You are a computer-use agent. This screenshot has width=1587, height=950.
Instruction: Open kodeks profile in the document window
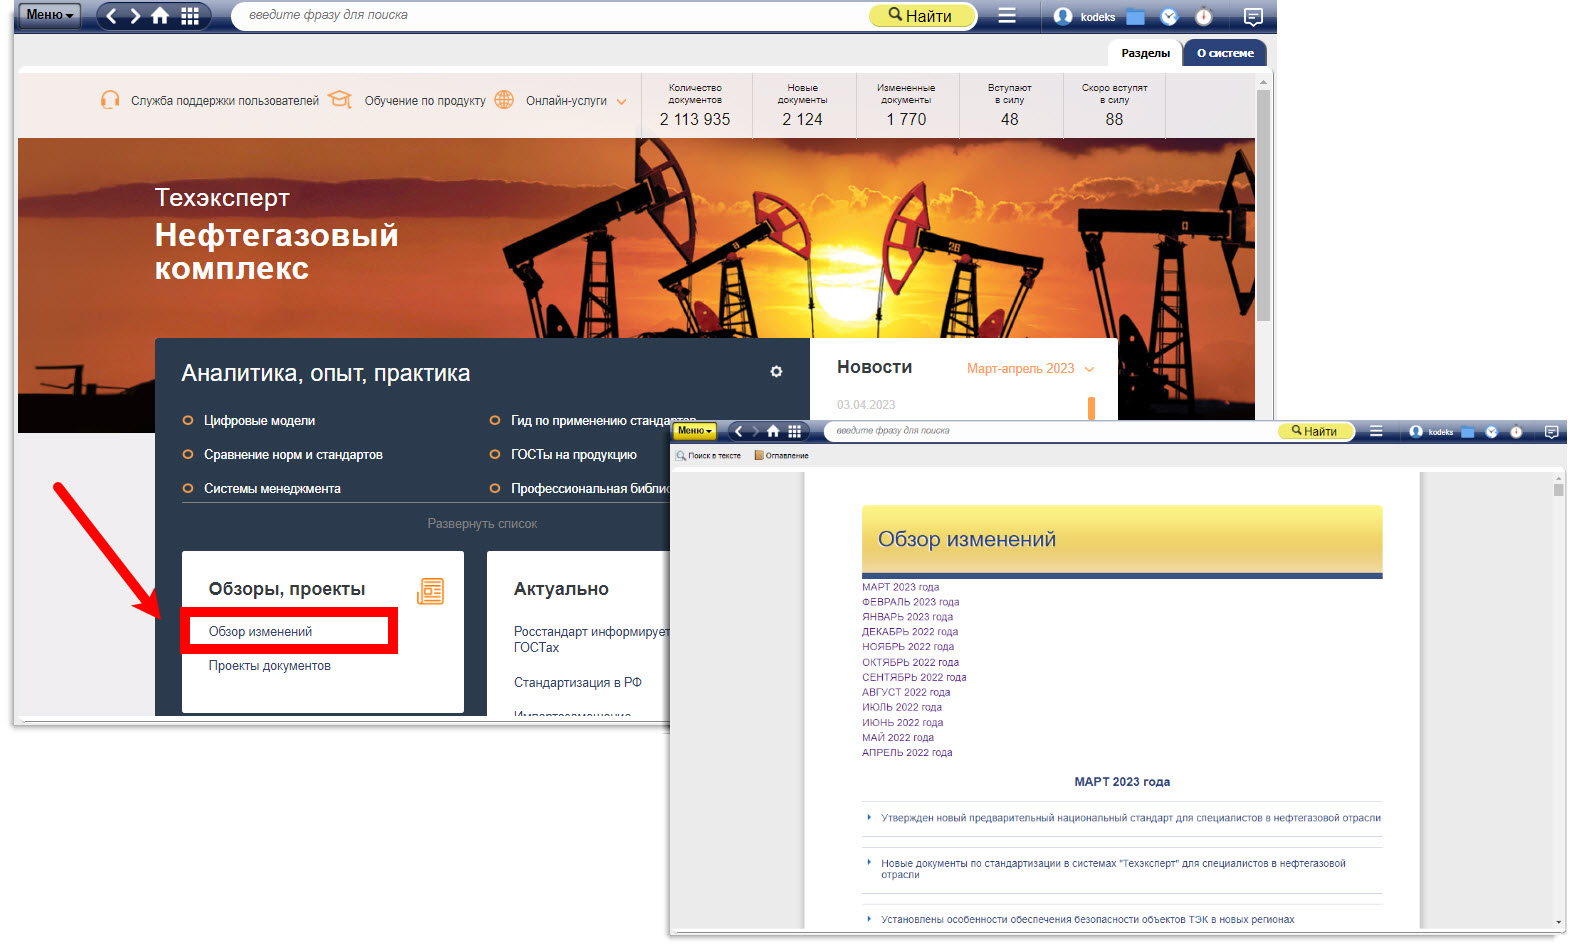pyautogui.click(x=1431, y=432)
